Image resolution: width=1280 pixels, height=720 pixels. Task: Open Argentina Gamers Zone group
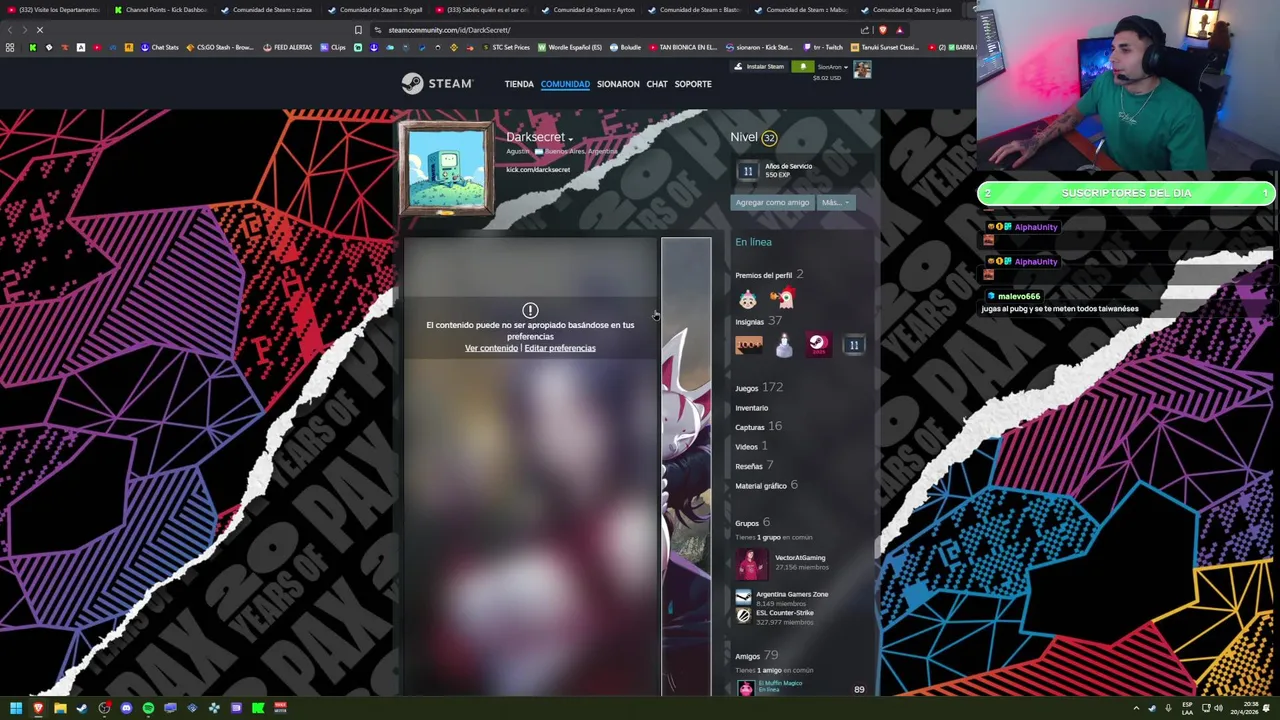pos(792,594)
